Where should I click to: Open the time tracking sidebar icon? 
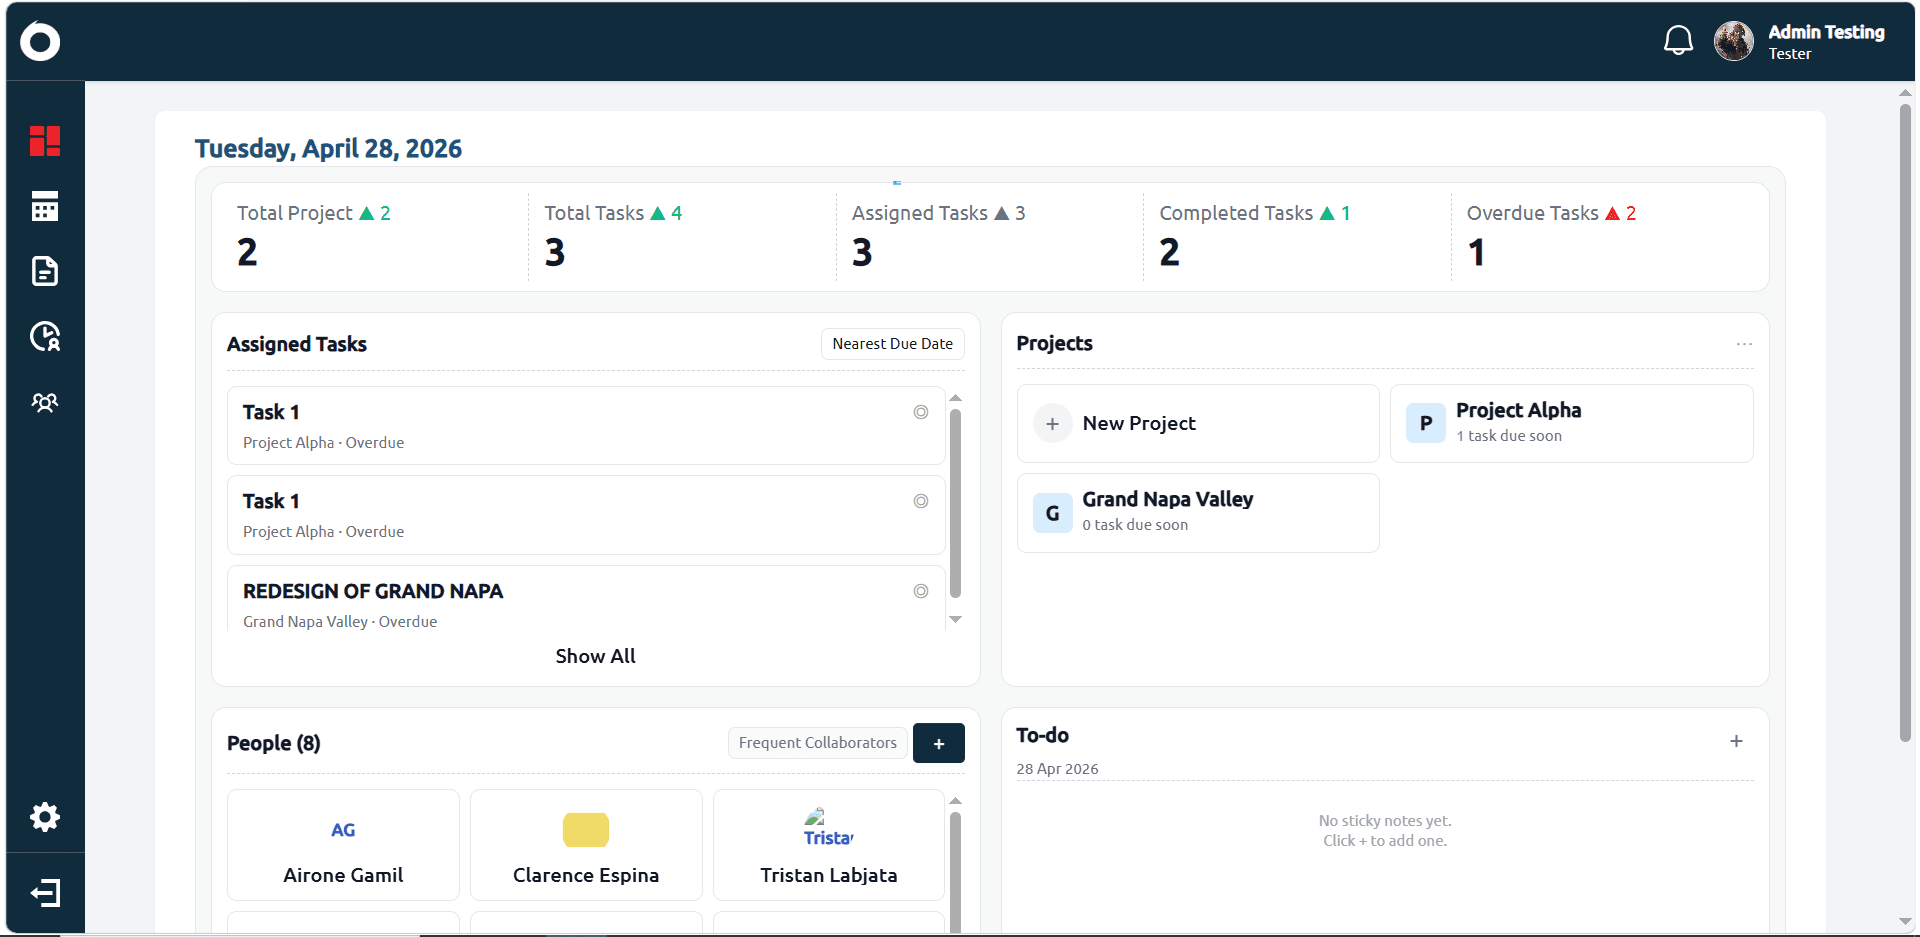point(45,337)
